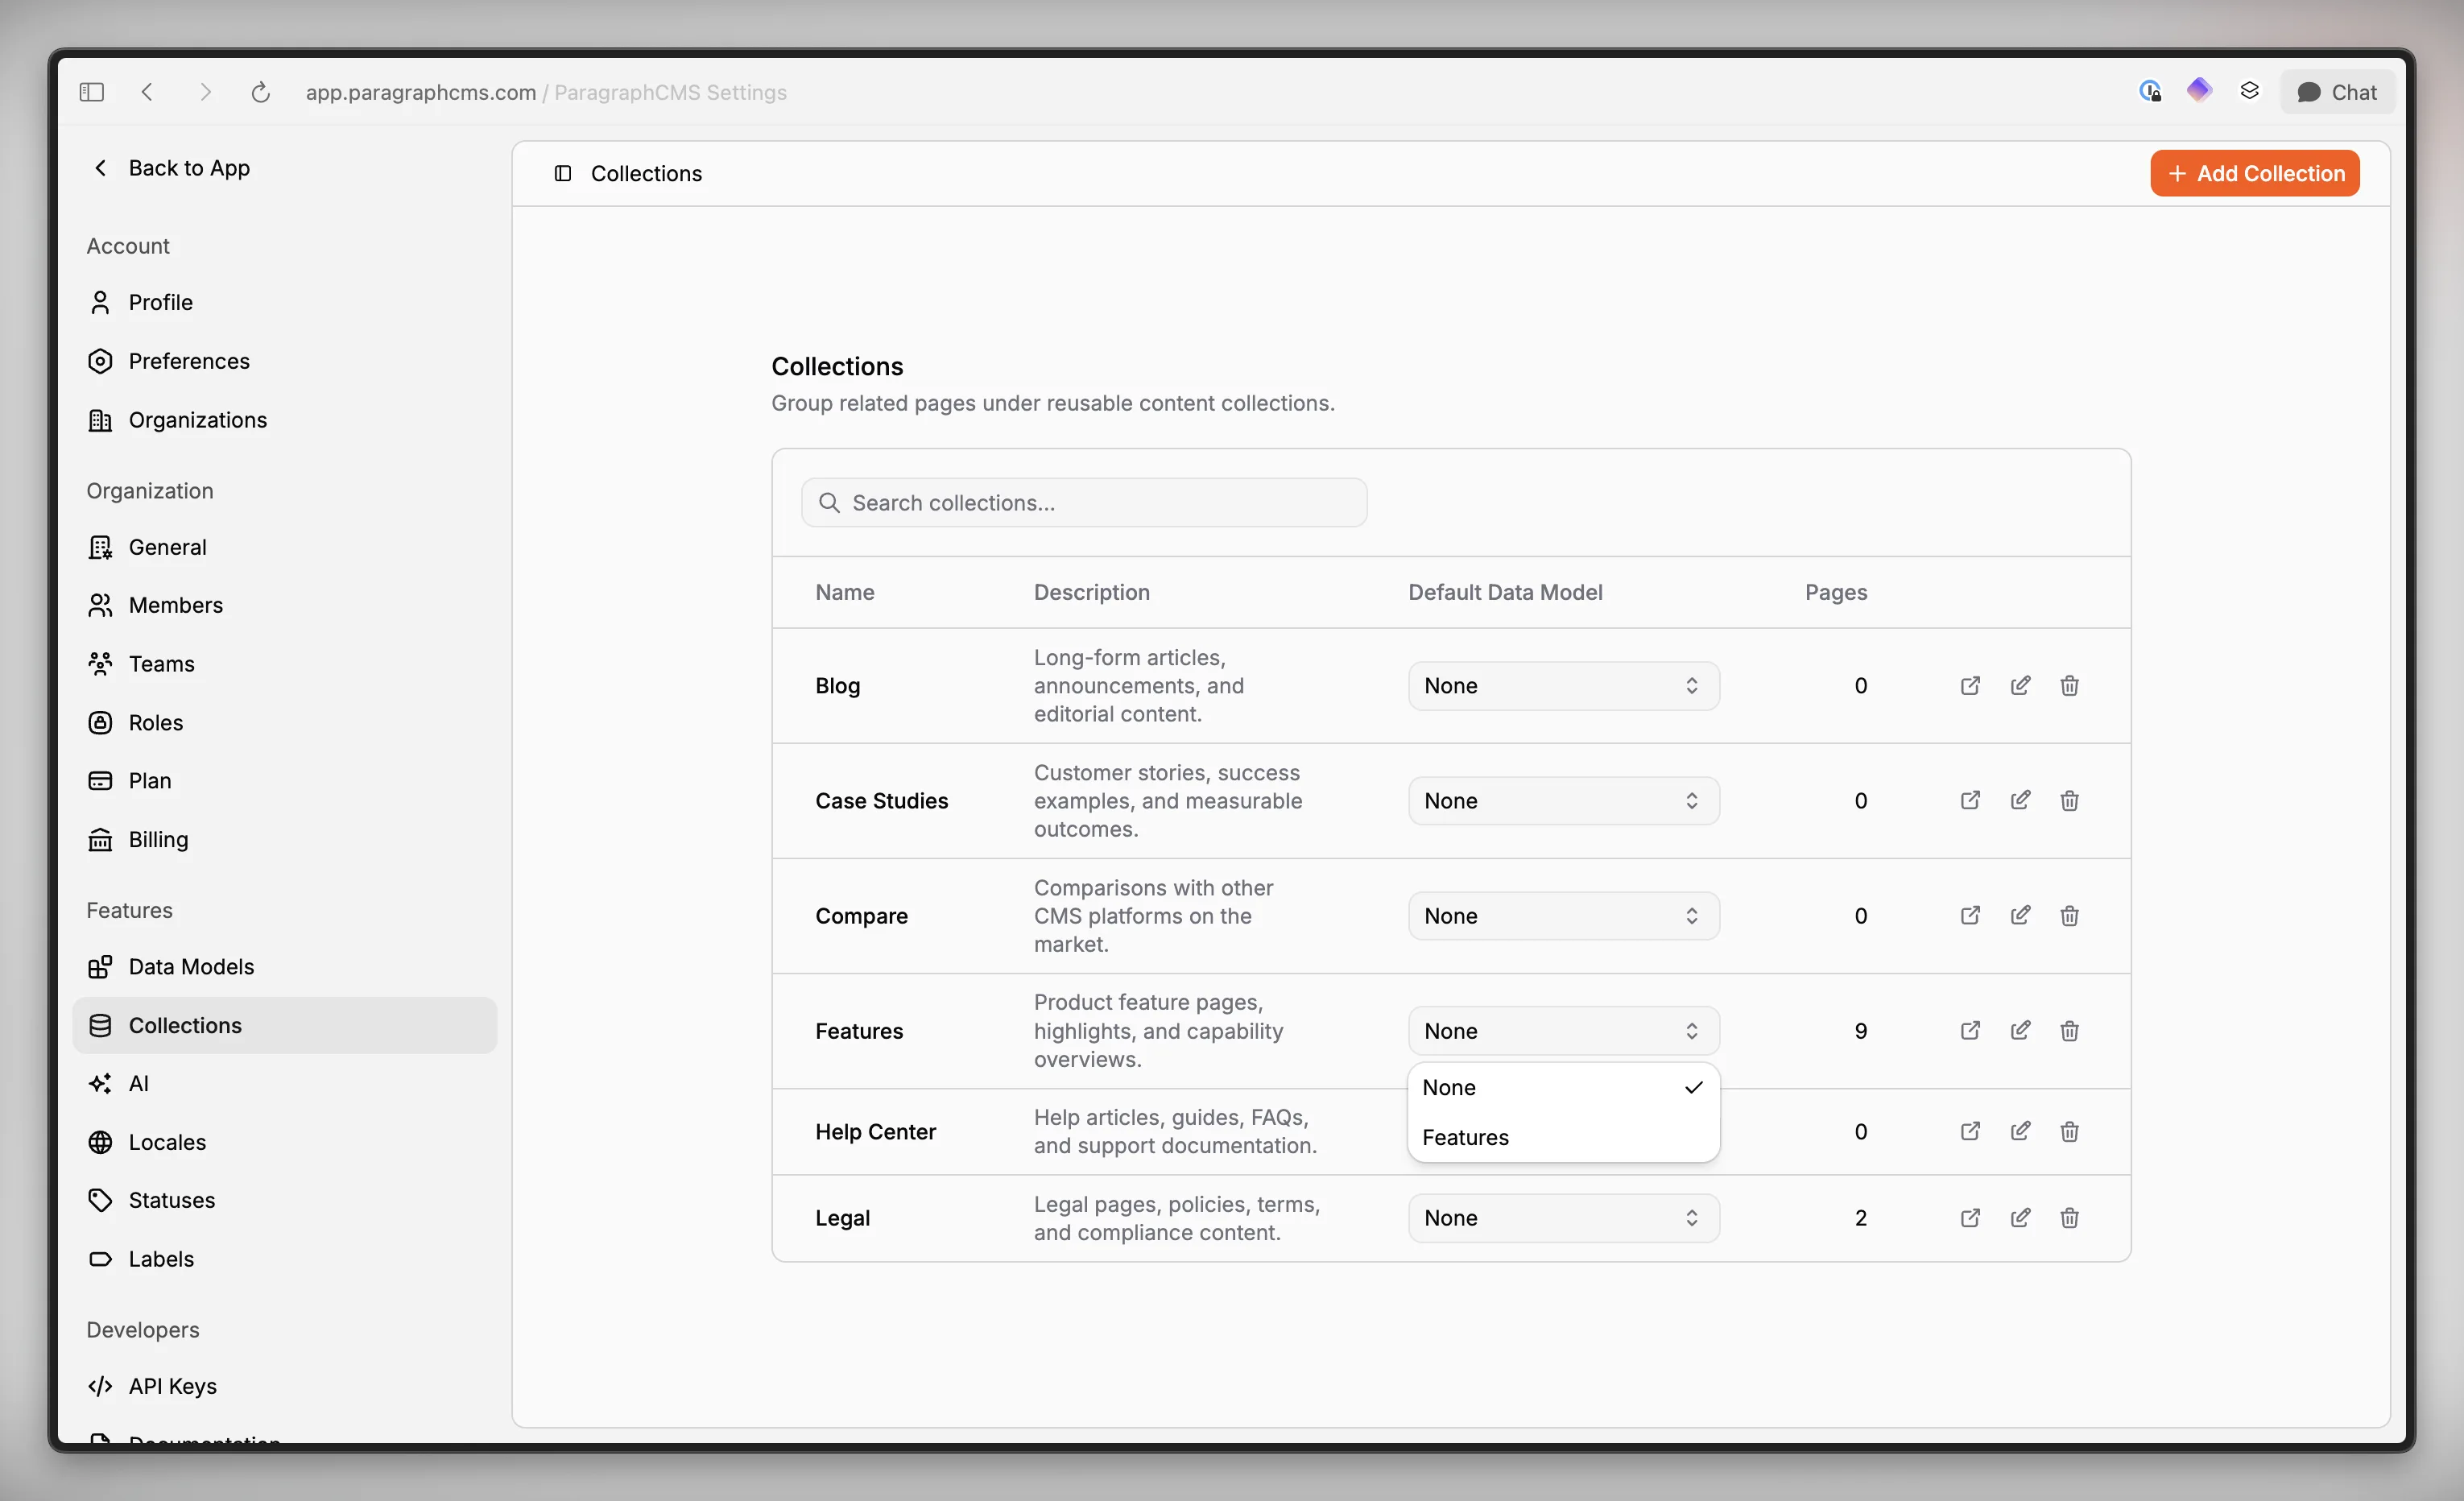Open General organization settings
Screen dimensions: 2464x1501
(284, 547)
